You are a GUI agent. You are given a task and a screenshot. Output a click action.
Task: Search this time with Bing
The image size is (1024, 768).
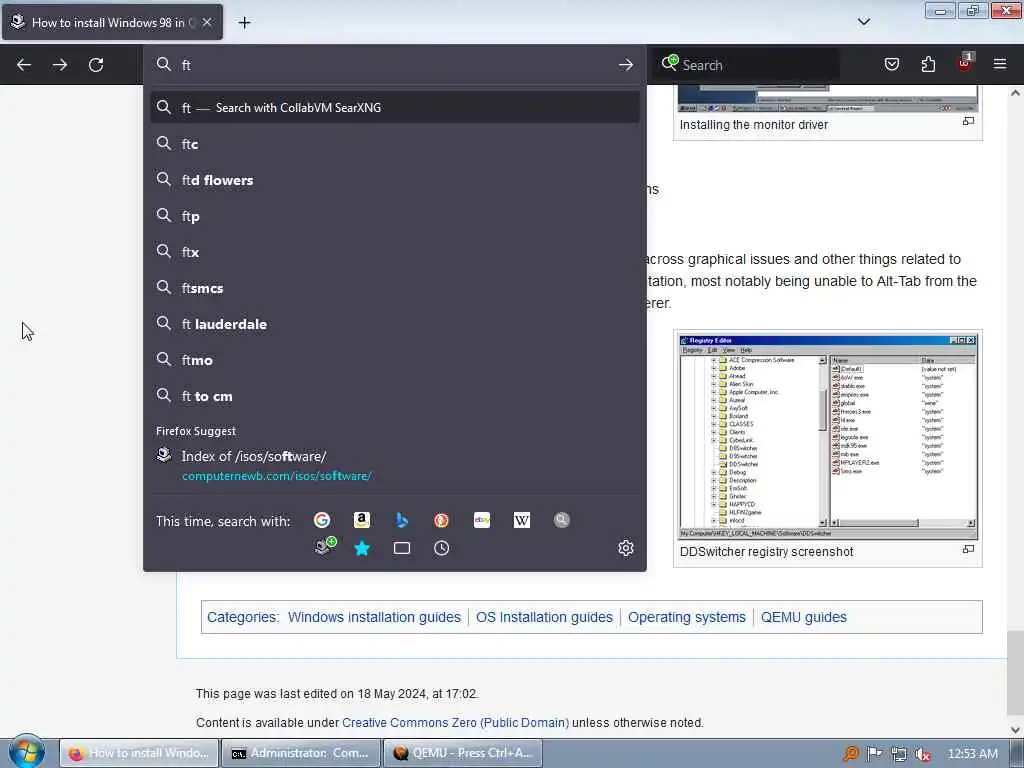pos(402,520)
